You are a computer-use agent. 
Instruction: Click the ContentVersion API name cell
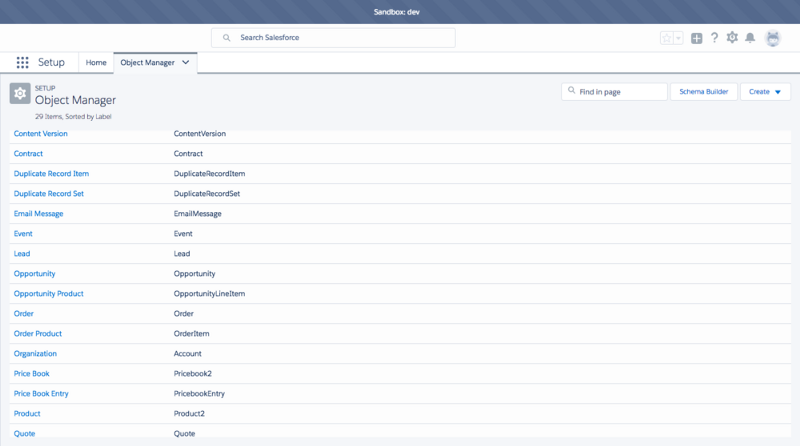coord(199,134)
